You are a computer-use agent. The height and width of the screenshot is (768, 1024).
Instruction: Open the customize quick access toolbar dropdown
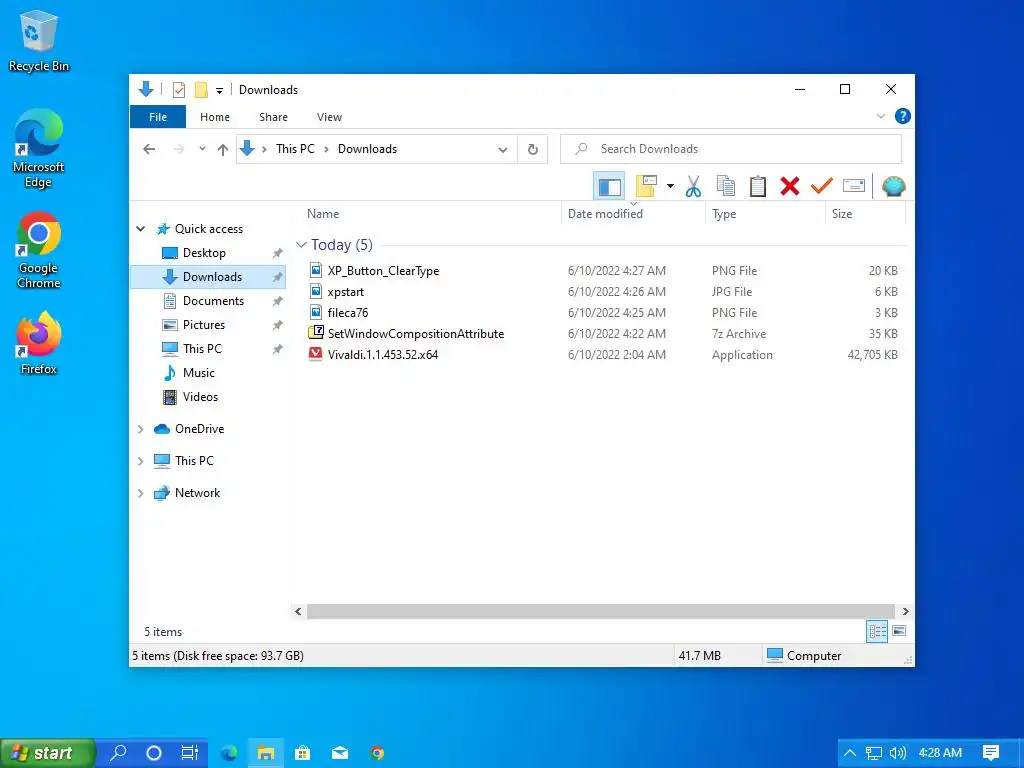(x=219, y=91)
